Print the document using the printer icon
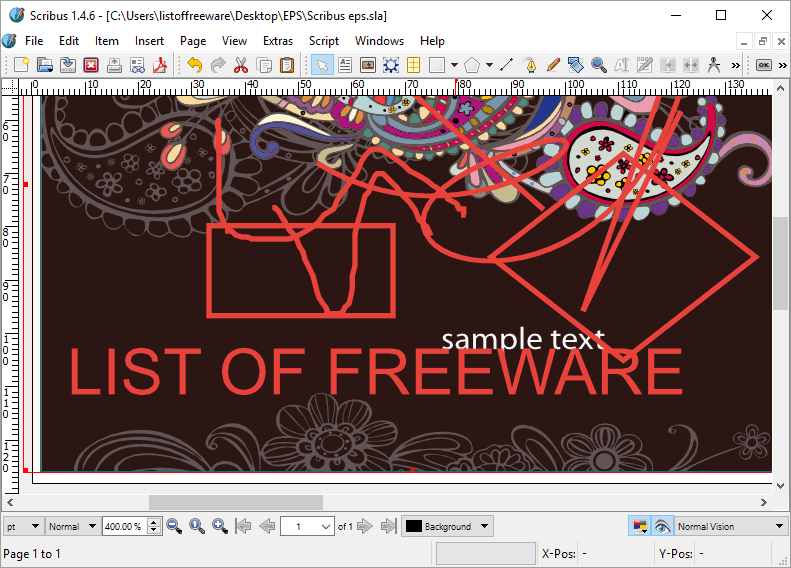 [114, 65]
